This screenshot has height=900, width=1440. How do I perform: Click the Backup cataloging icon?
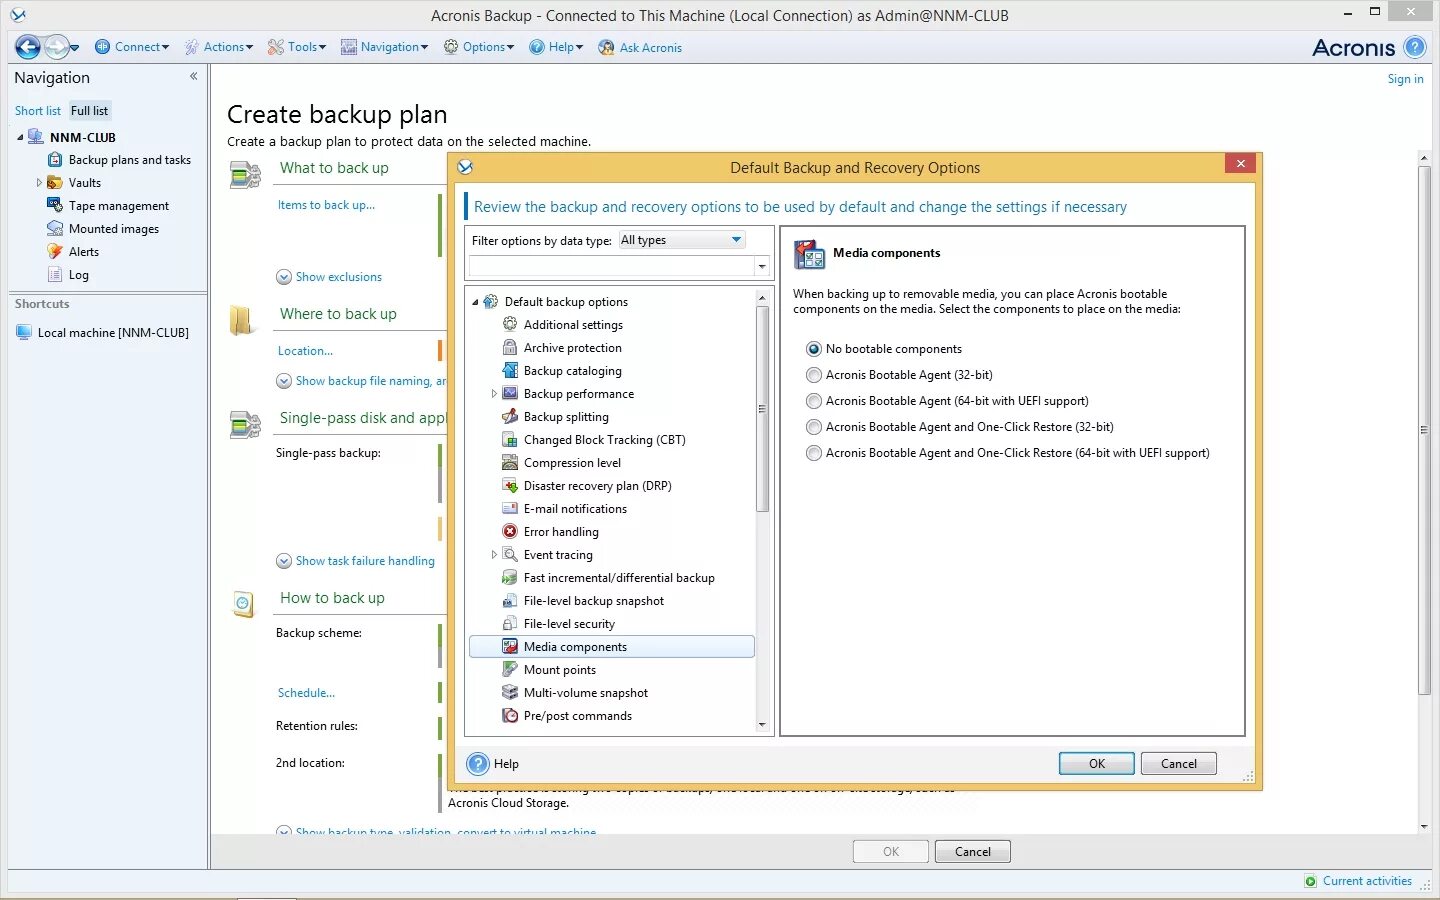510,371
